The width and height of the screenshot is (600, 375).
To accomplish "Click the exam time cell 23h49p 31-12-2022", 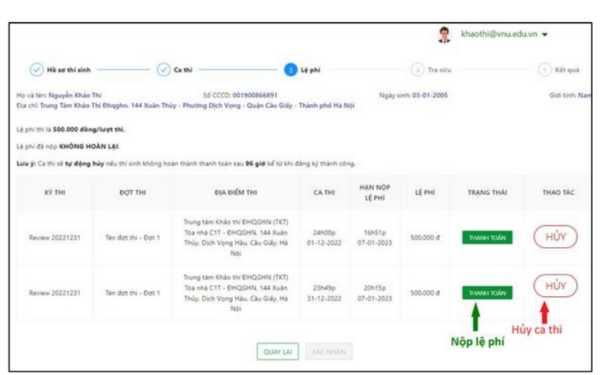I will coord(324,293).
